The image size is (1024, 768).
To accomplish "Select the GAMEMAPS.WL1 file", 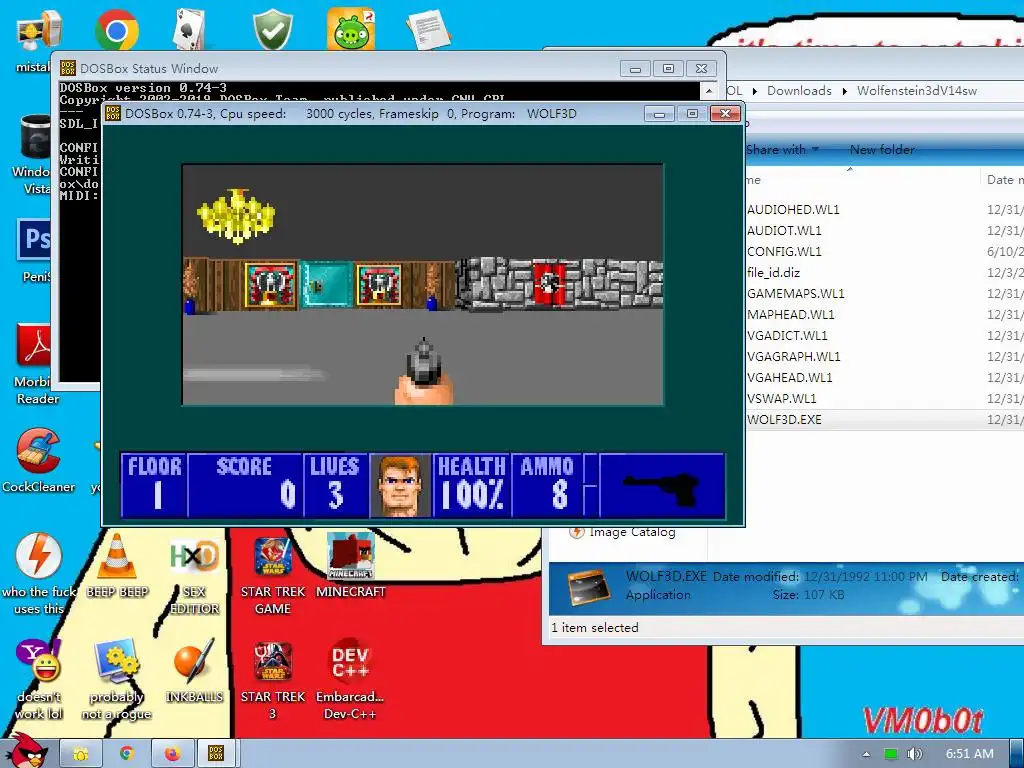I will click(x=795, y=293).
